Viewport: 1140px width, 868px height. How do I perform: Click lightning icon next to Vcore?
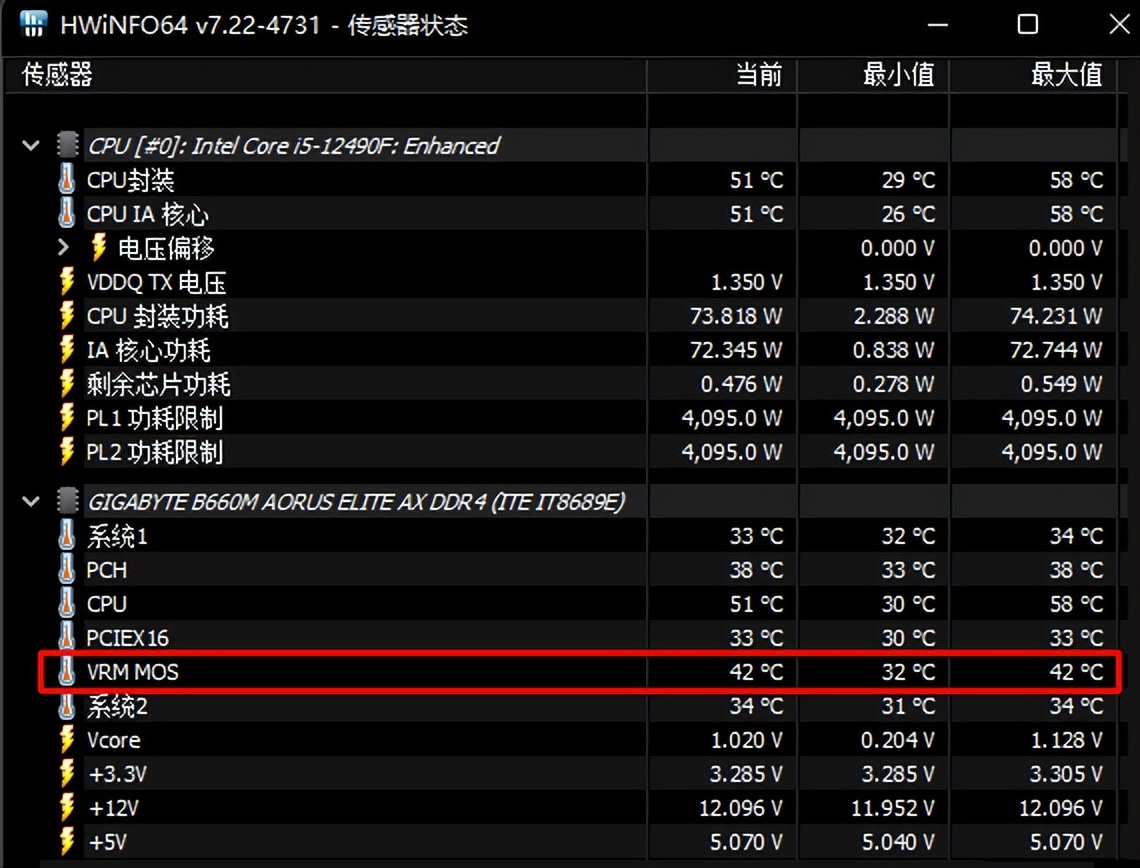click(67, 739)
